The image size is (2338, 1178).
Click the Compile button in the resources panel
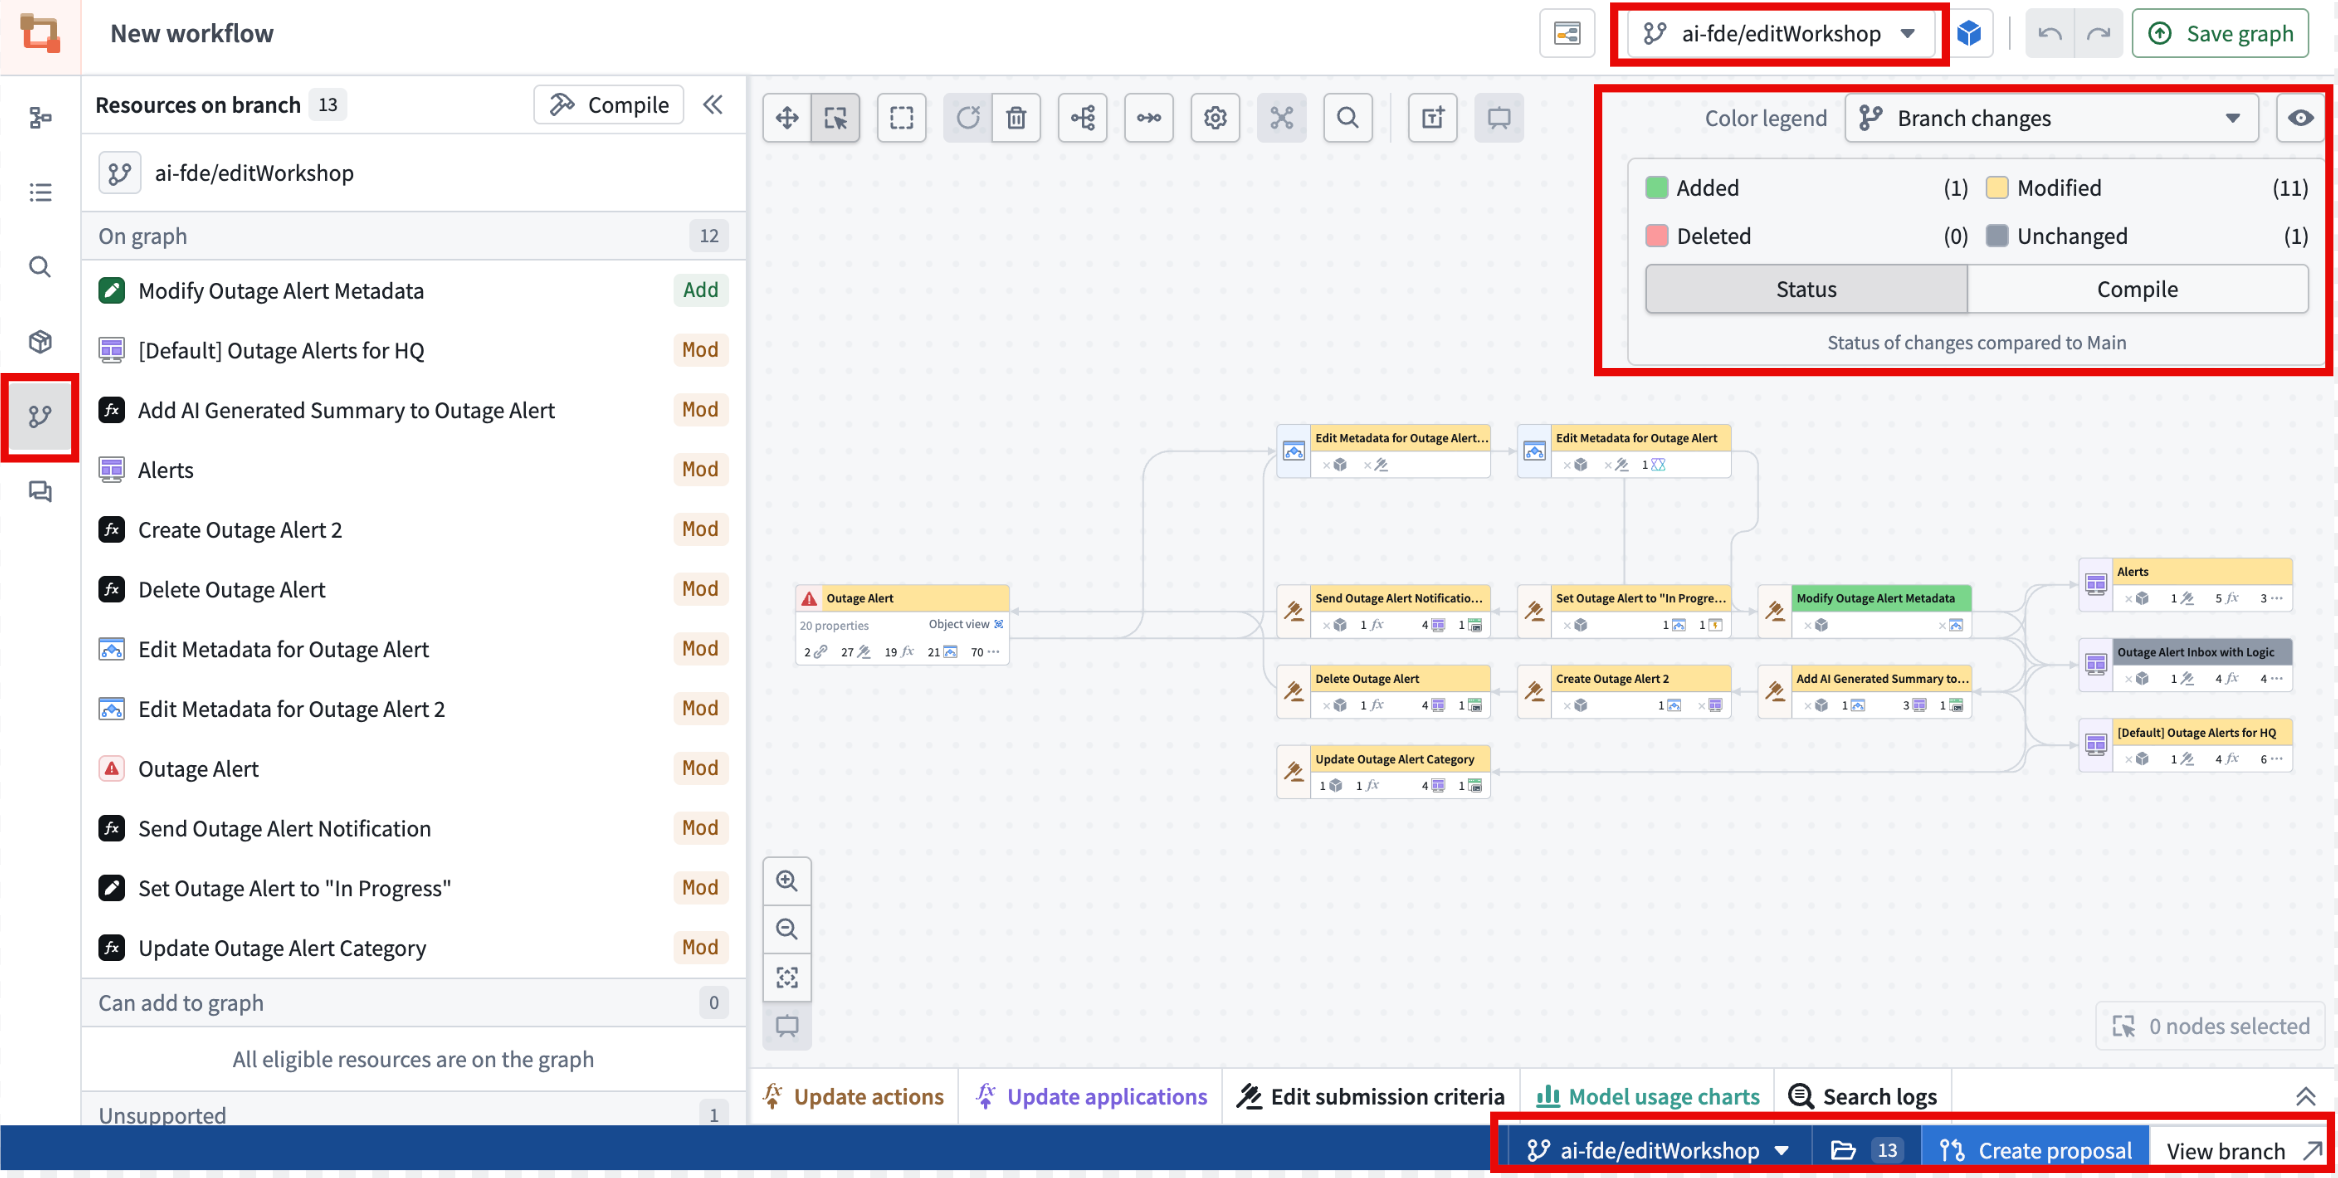tap(609, 105)
